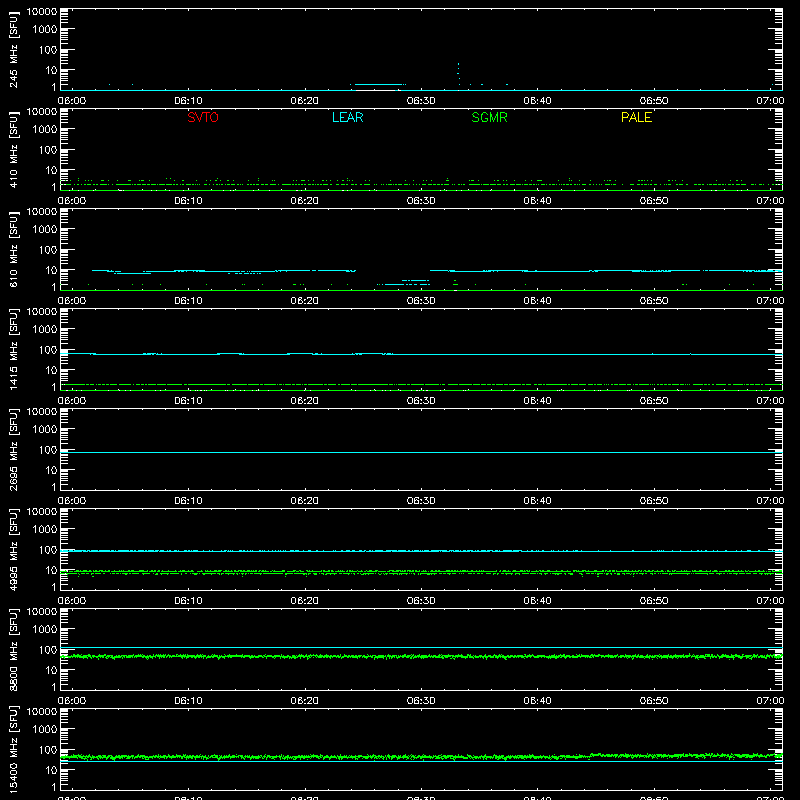
Task: Click the 06:30 time label below 245 MHz plot
Action: click(x=421, y=101)
